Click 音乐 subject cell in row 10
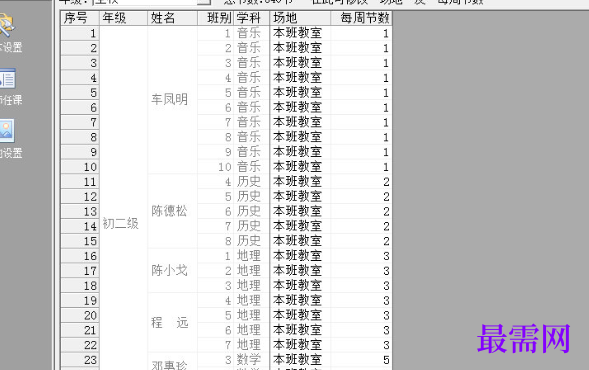This screenshot has width=589, height=370. coord(252,167)
